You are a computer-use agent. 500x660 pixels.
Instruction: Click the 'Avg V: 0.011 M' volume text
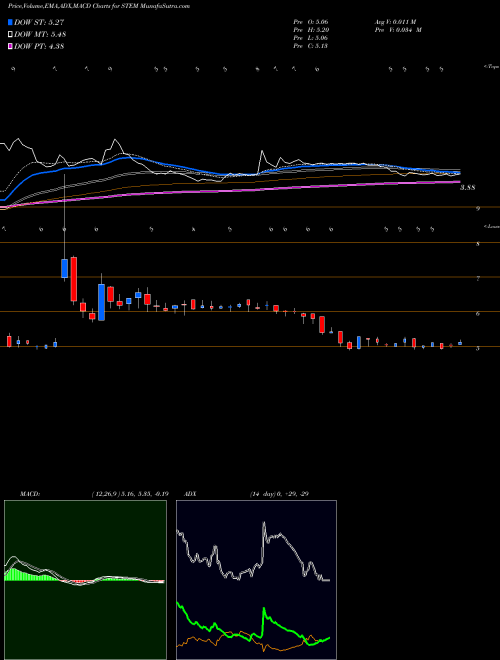click(x=395, y=21)
